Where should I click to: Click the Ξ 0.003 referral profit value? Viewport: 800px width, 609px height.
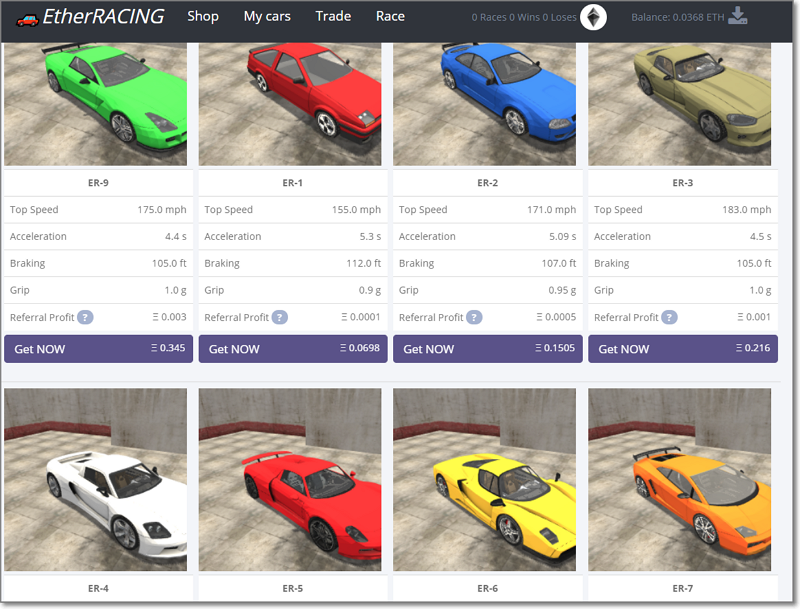[169, 317]
